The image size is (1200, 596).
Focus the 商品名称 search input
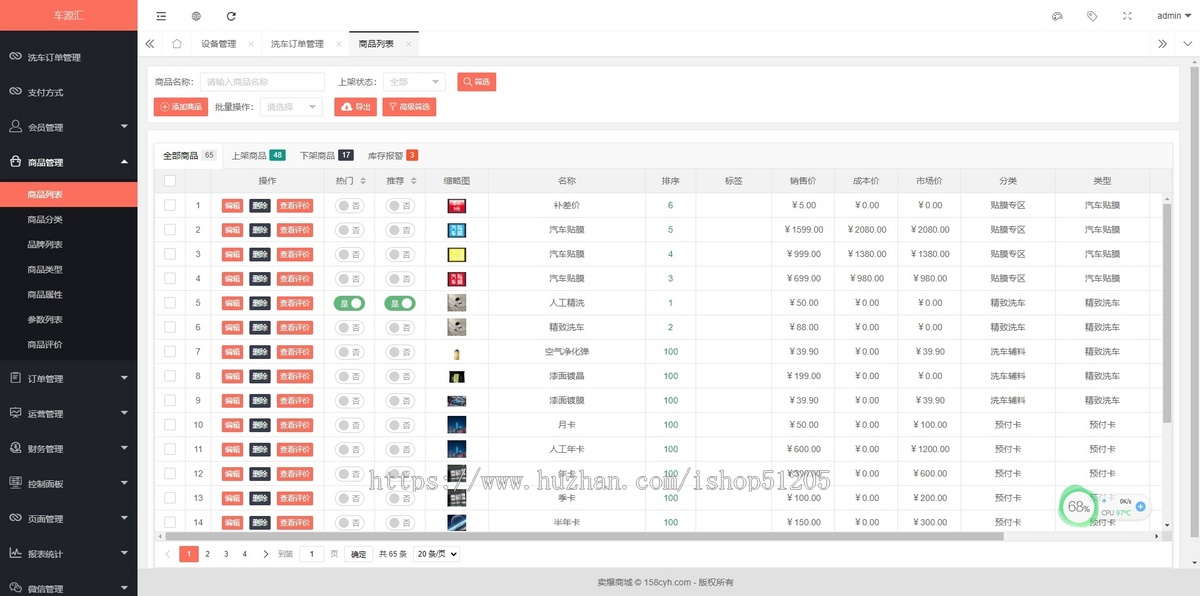click(262, 82)
